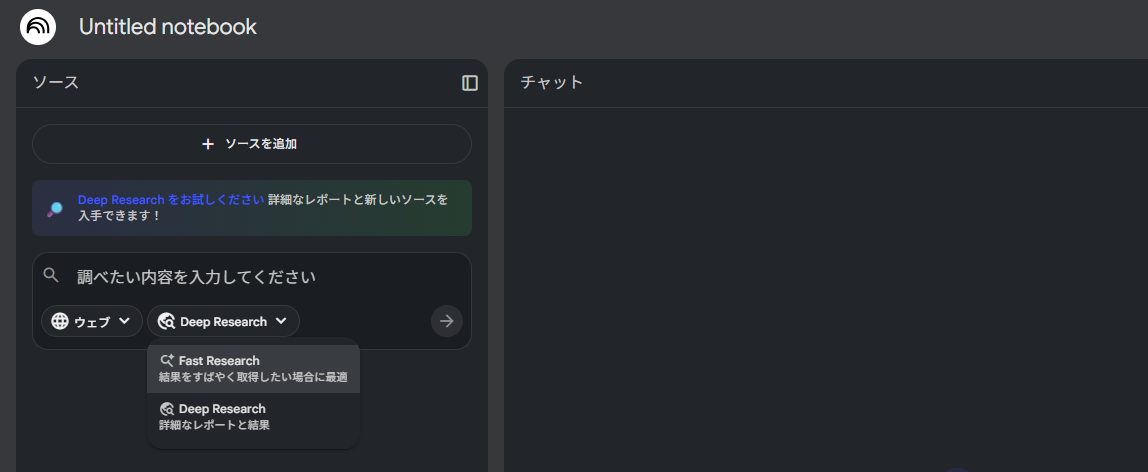Click the Untitled notebook title
1148x472 pixels.
coord(168,27)
